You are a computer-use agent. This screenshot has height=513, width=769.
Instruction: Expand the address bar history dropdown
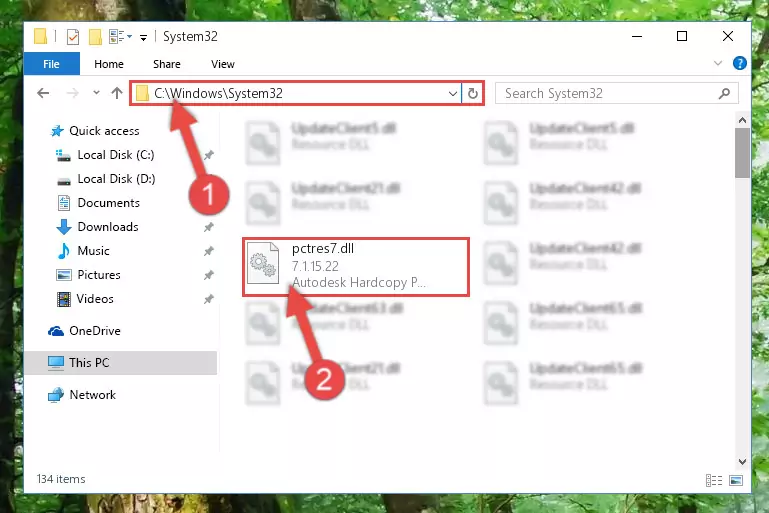click(453, 93)
